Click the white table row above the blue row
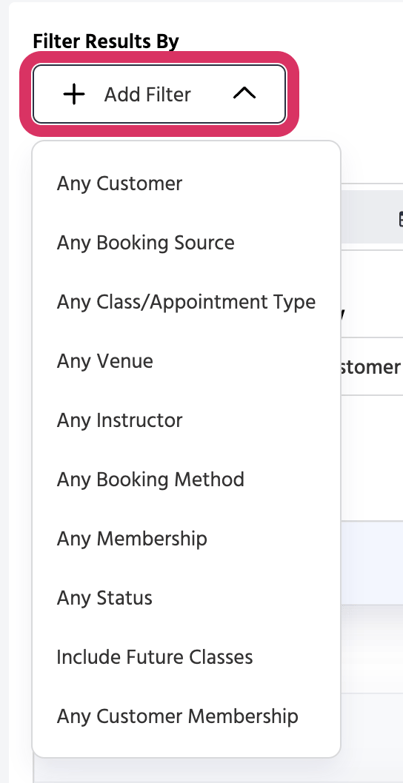 coord(372,458)
